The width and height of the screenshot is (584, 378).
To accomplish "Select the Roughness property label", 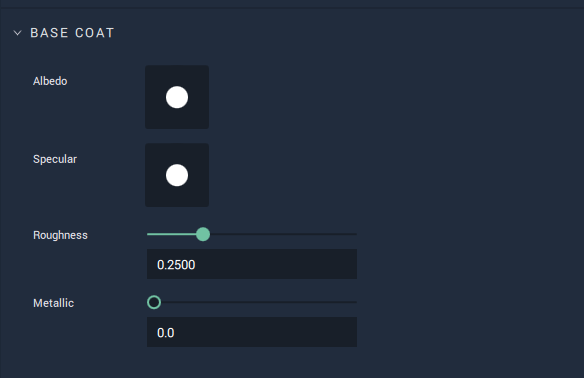I will coord(60,235).
